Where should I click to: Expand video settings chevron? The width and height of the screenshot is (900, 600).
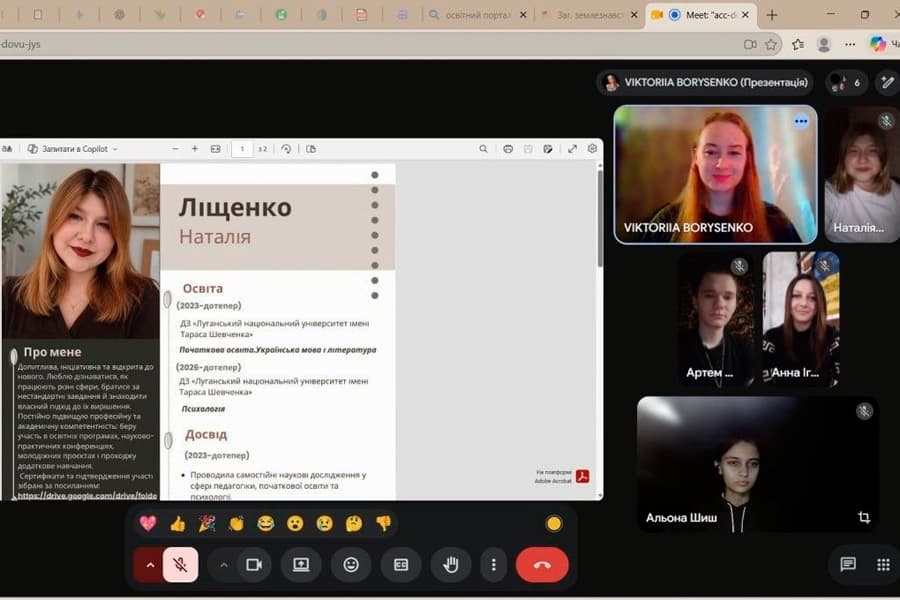[x=224, y=565]
